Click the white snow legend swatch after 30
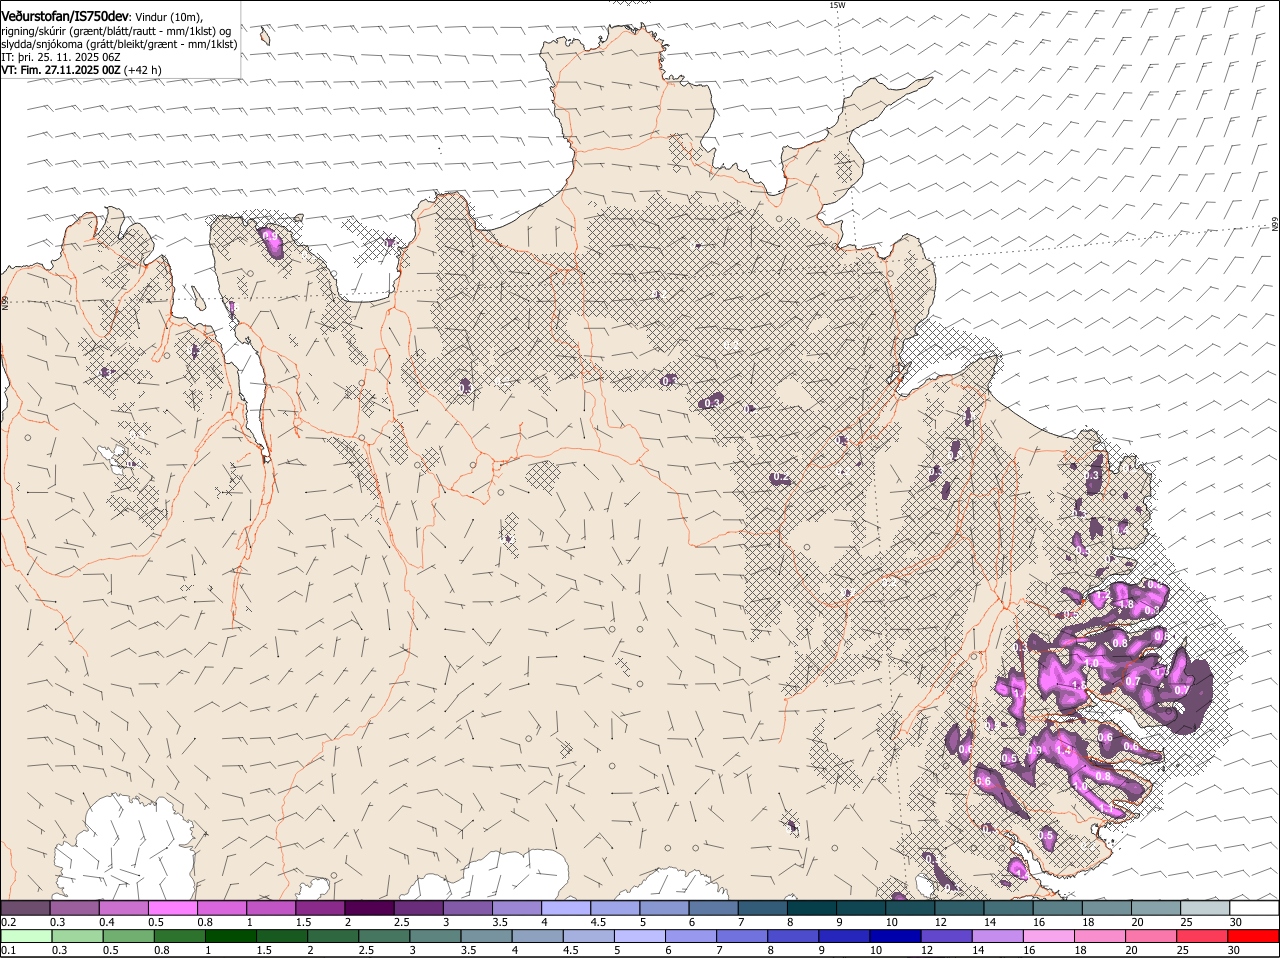 [x=1254, y=908]
